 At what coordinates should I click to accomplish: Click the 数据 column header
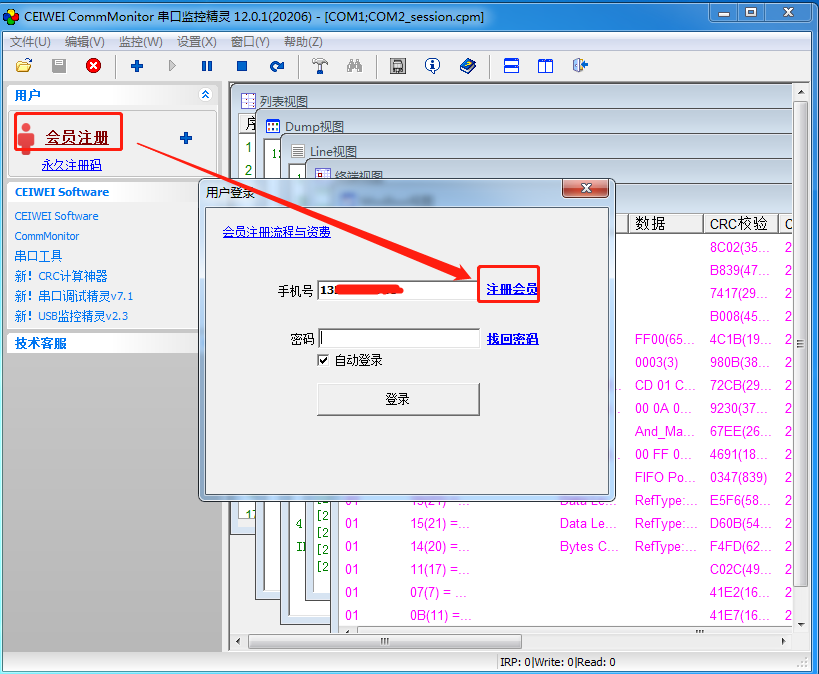click(665, 224)
